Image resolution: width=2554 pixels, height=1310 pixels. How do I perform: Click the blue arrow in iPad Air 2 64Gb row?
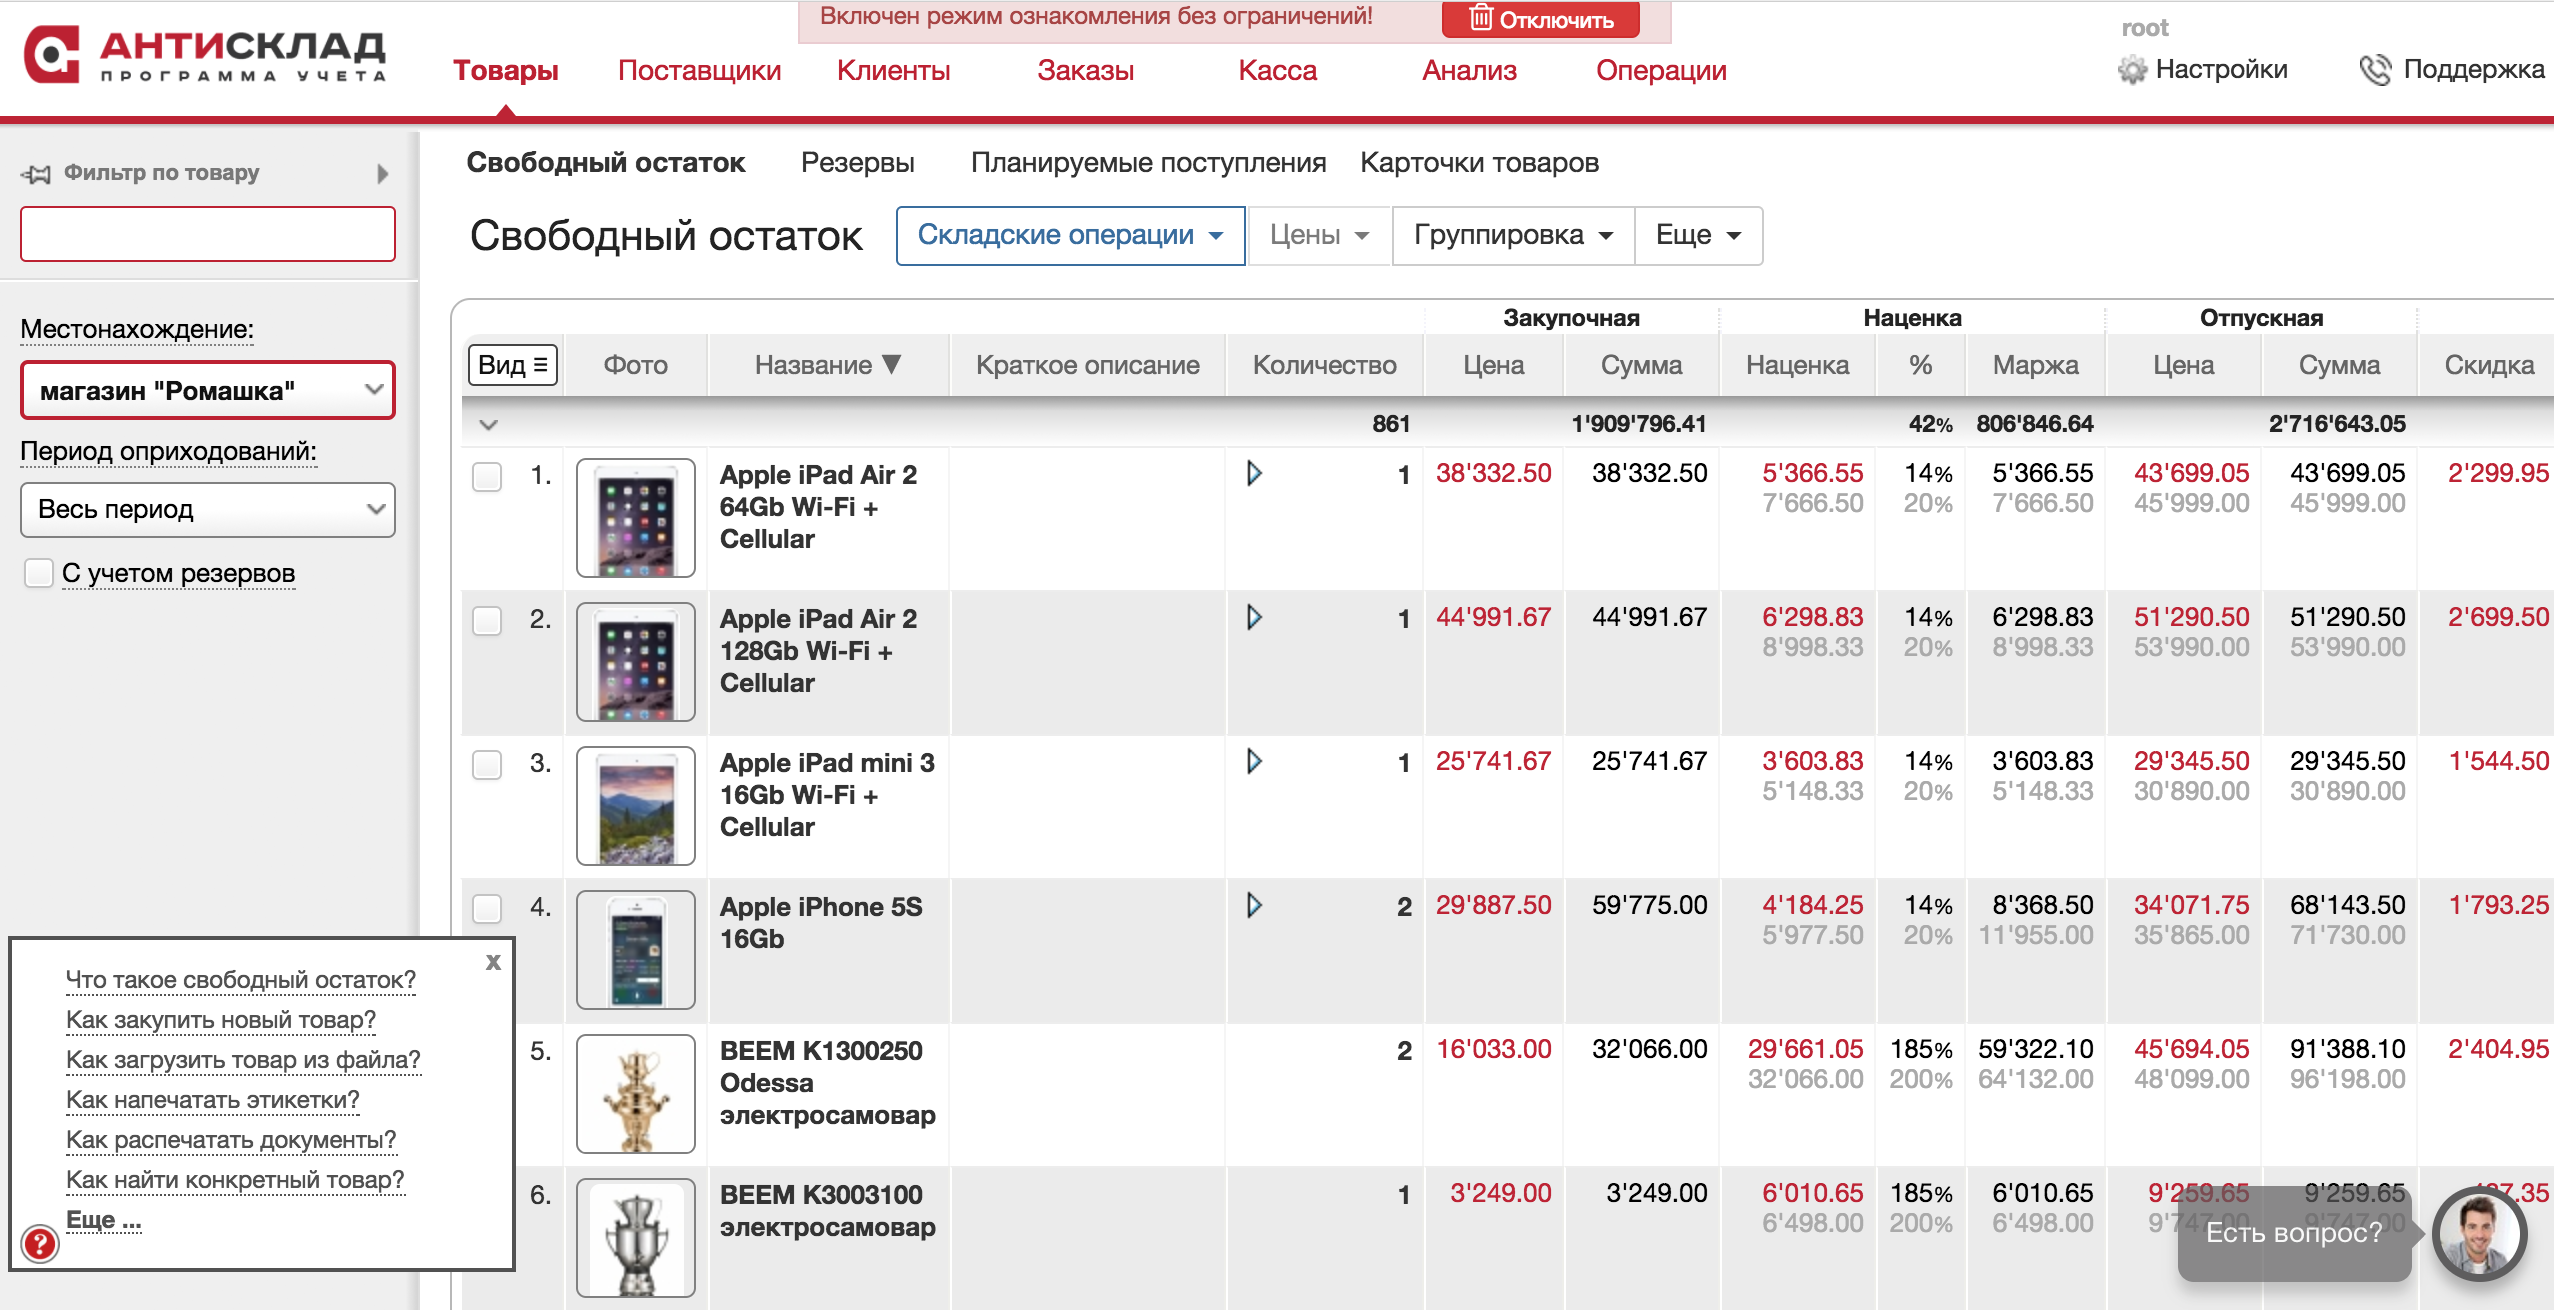tap(1254, 473)
